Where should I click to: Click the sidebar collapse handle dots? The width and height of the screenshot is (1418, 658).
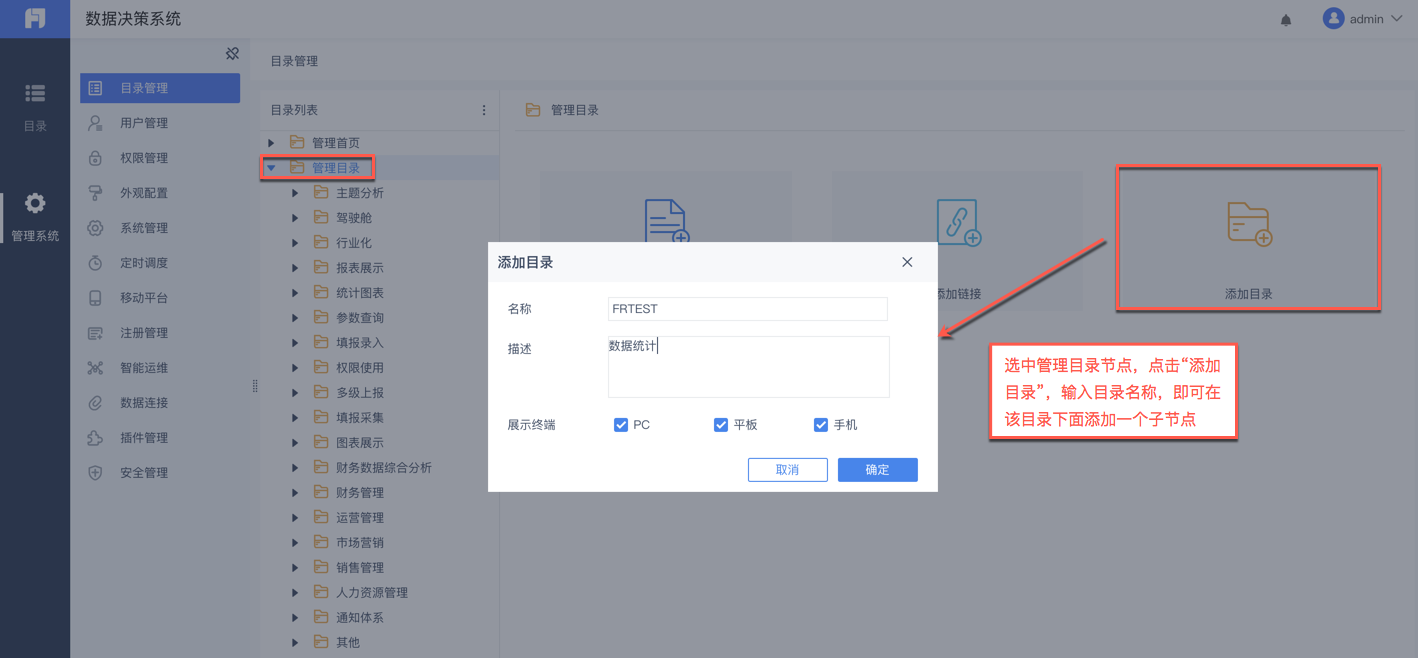(x=255, y=385)
